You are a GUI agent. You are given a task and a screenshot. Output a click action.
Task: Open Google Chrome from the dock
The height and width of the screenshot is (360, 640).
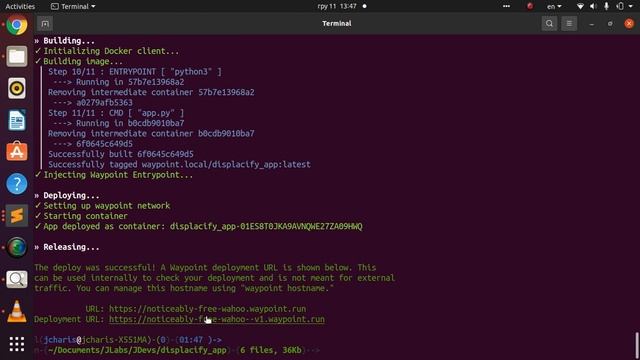17,25
